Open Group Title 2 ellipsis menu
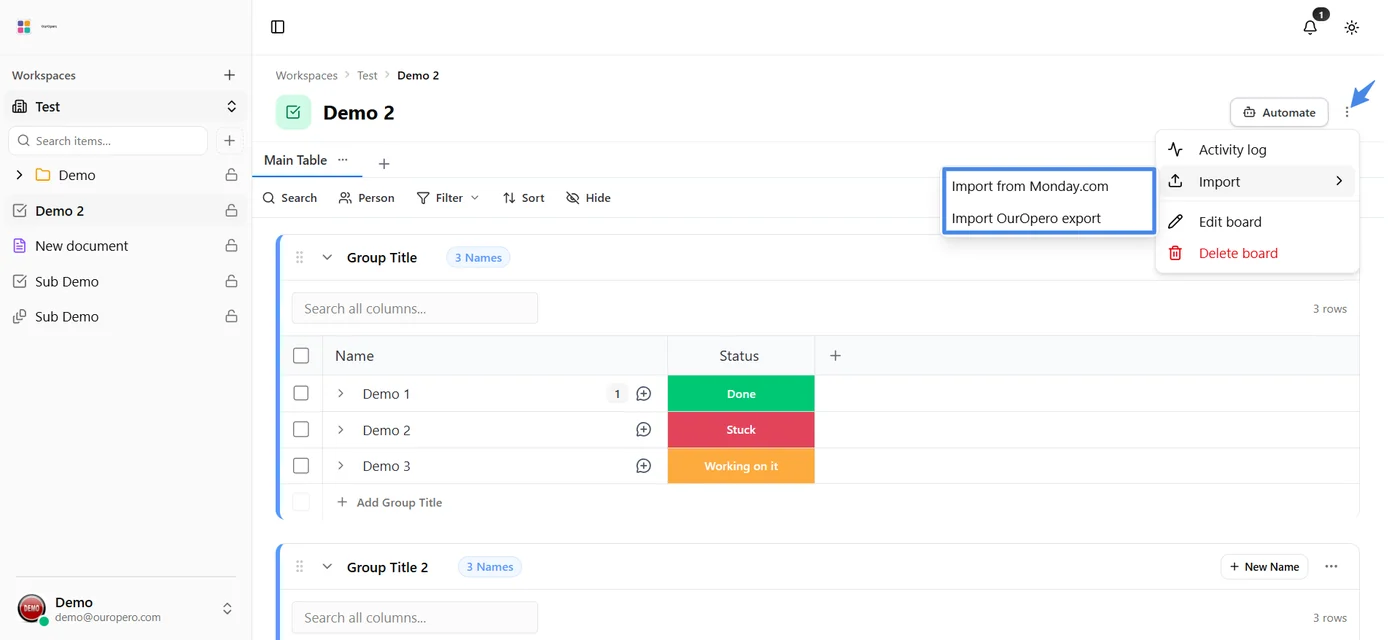Screen dimensions: 1400x640 tap(1331, 567)
